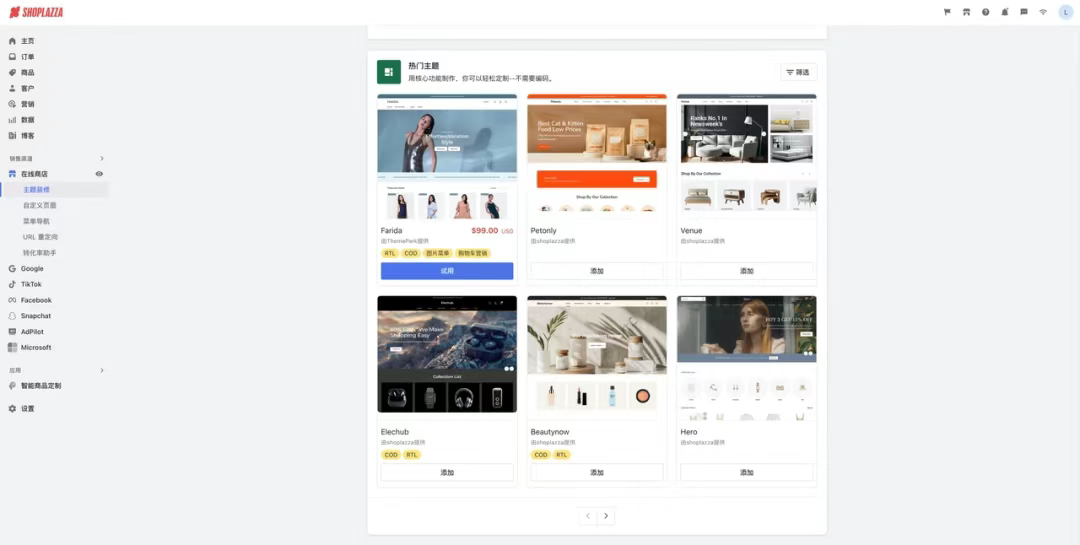
Task: Open the storefront icon in top bar
Action: point(966,12)
